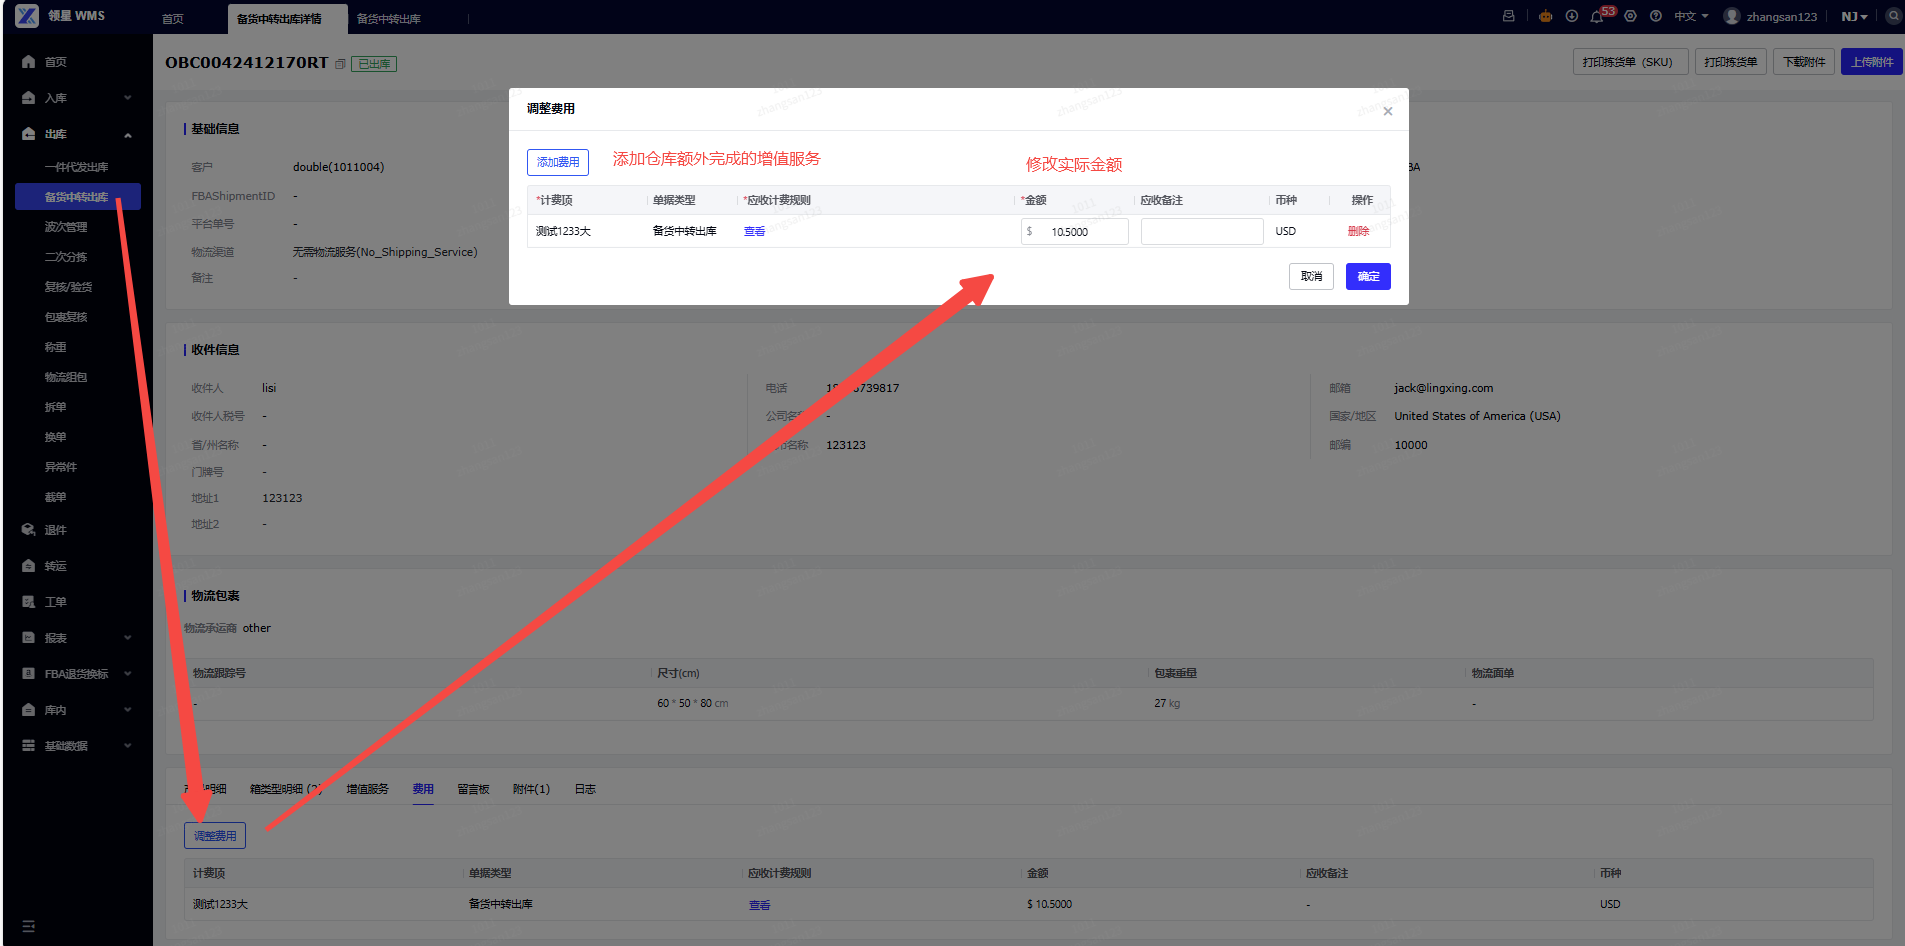Open the 中文 language dropdown

[x=1691, y=16]
